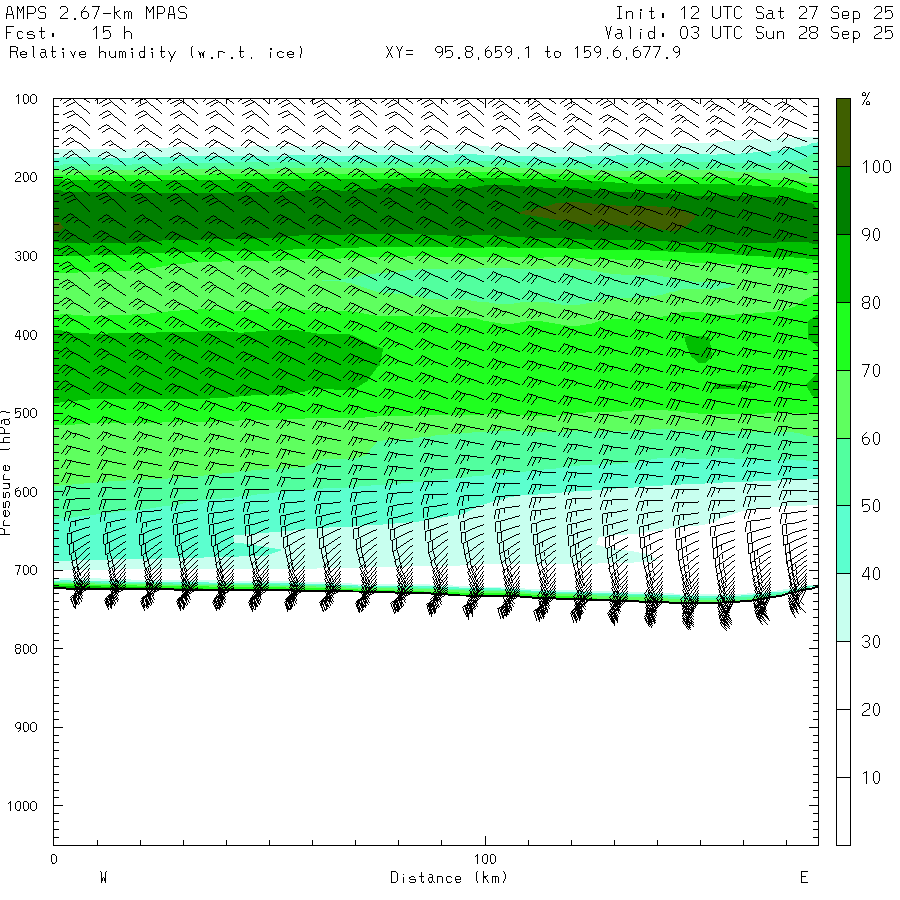Click the 700 pressure axis label
Viewport: 900px width, 900px height.
26,570
